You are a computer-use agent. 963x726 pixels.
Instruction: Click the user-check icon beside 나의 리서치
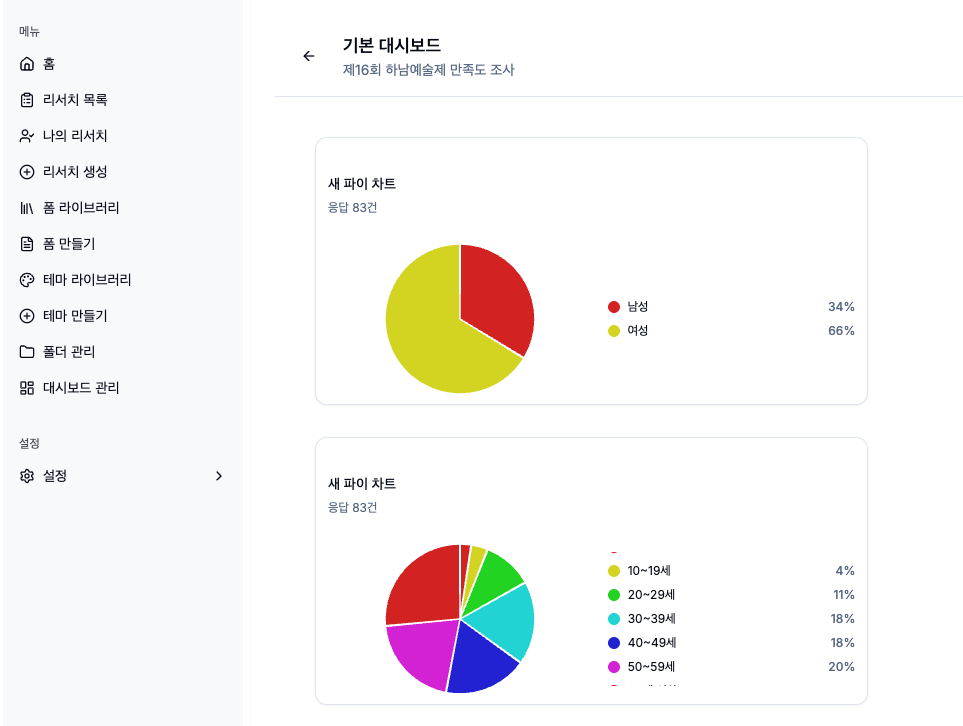pyautogui.click(x=27, y=136)
